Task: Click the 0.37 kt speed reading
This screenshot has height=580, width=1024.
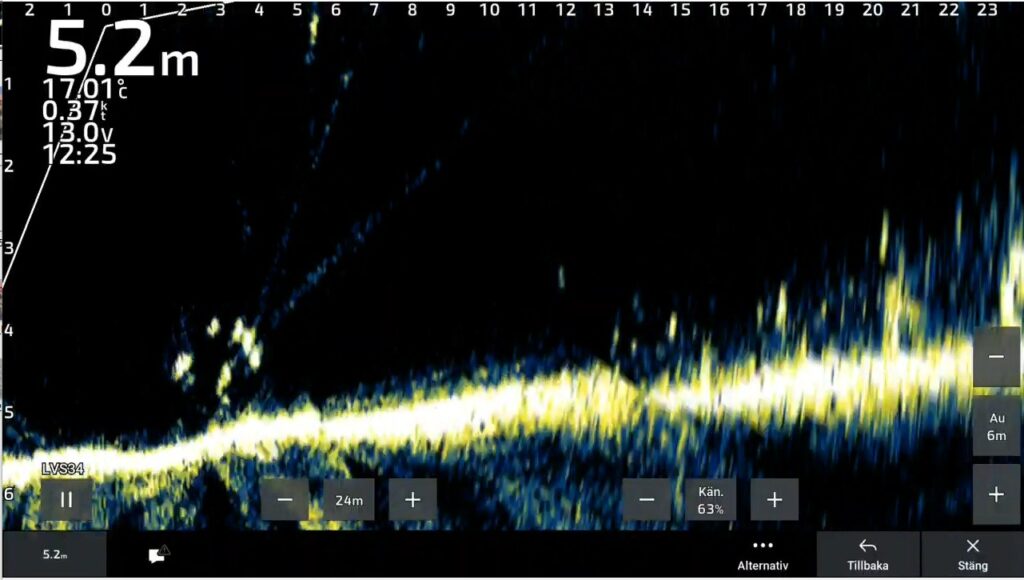Action: pyautogui.click(x=74, y=111)
